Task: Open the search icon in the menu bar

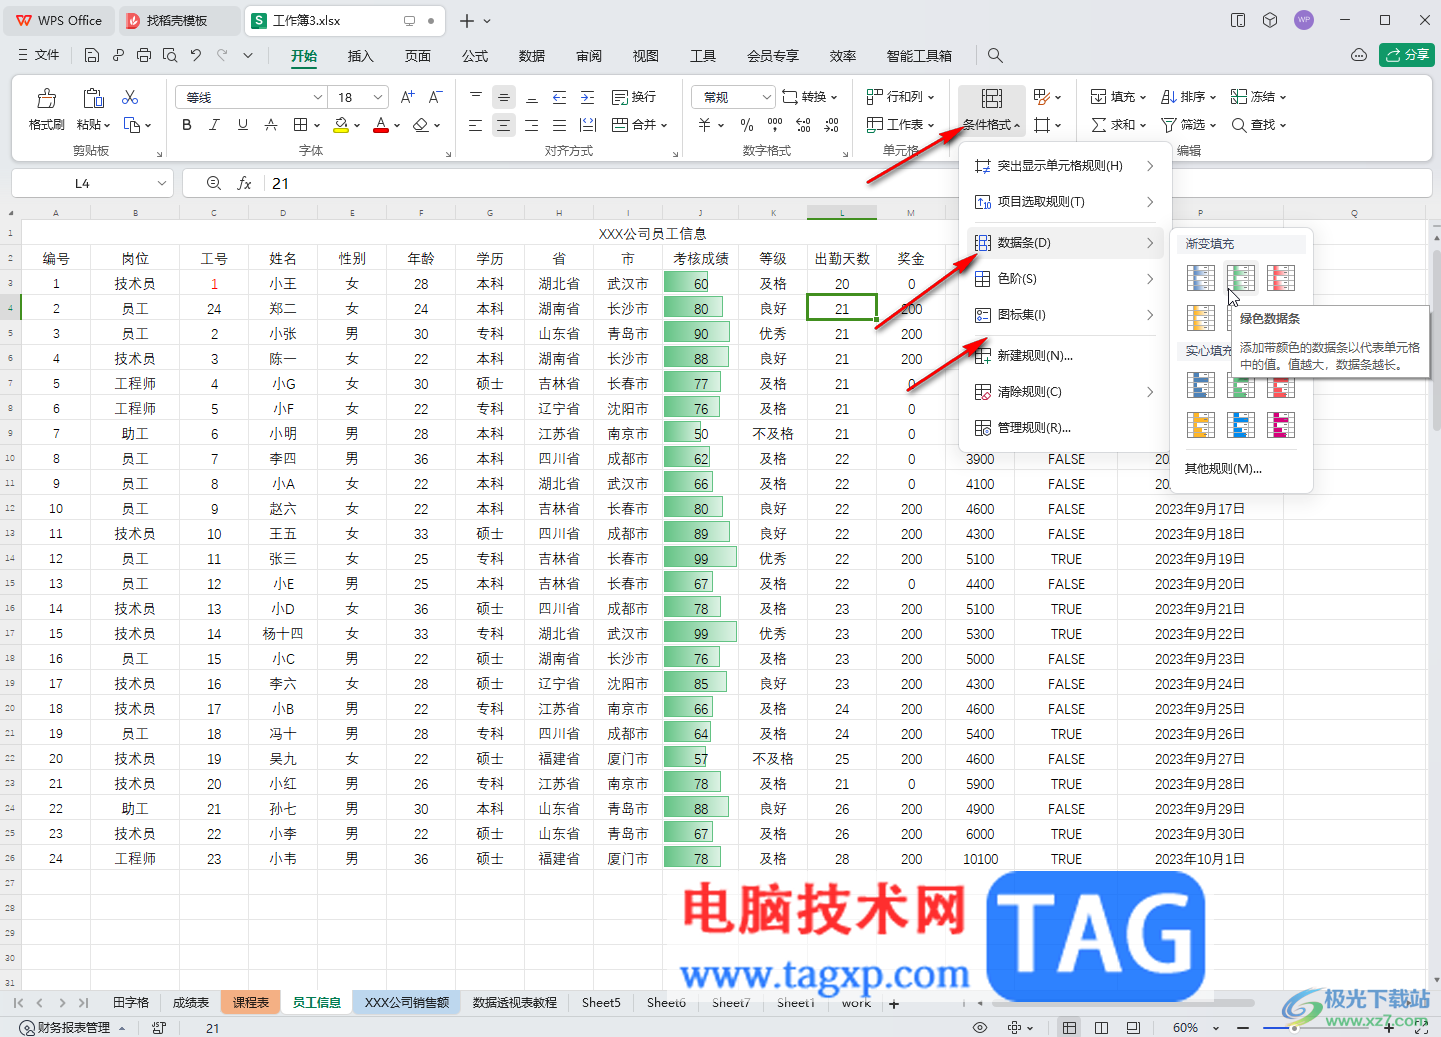Action: [x=994, y=55]
